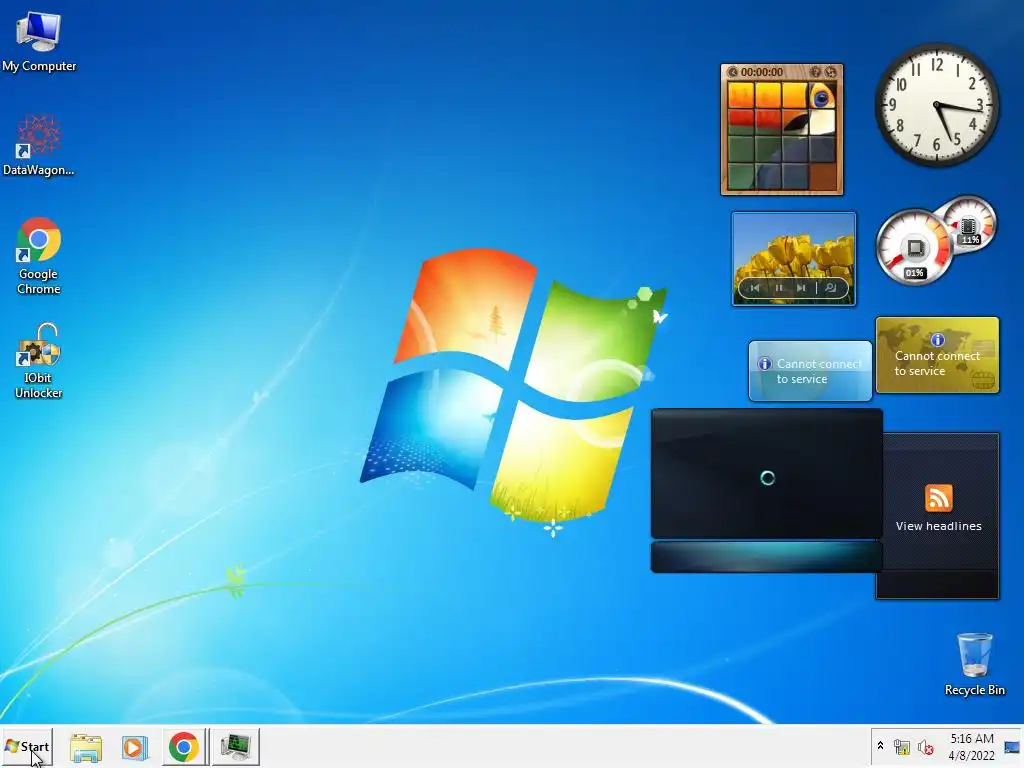Skip to next slide in slideshow gadget
Image resolution: width=1024 pixels, height=768 pixels.
801,288
